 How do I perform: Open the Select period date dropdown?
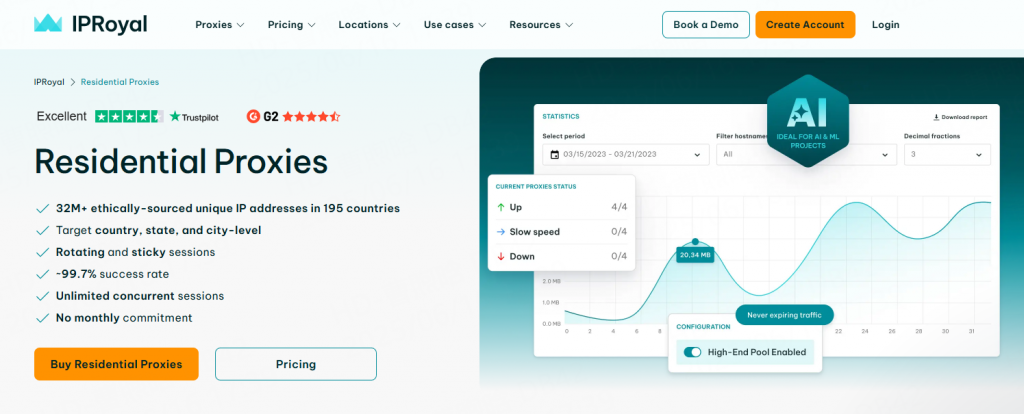[626, 155]
